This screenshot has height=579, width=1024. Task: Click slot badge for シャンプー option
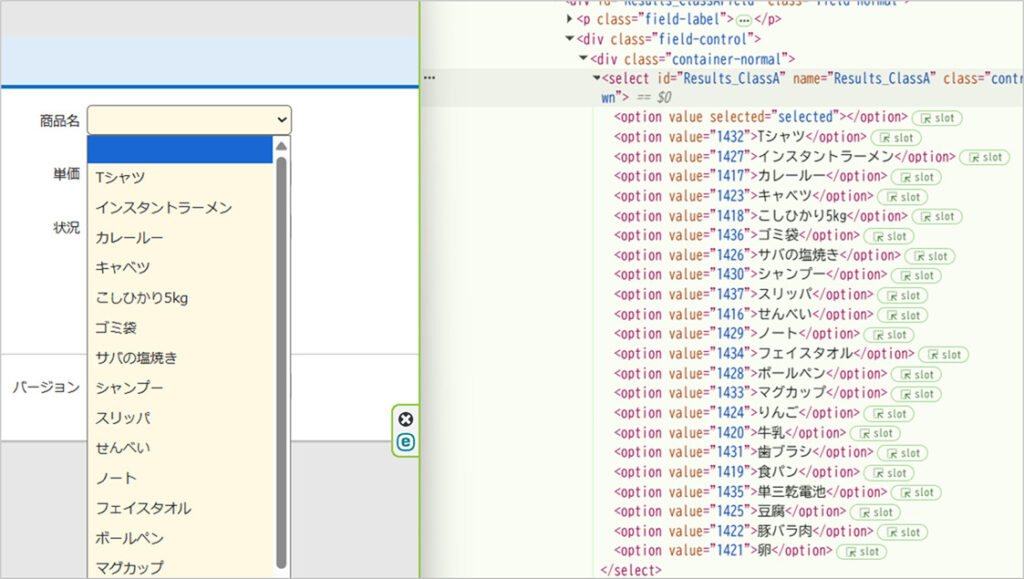pyautogui.click(x=916, y=275)
